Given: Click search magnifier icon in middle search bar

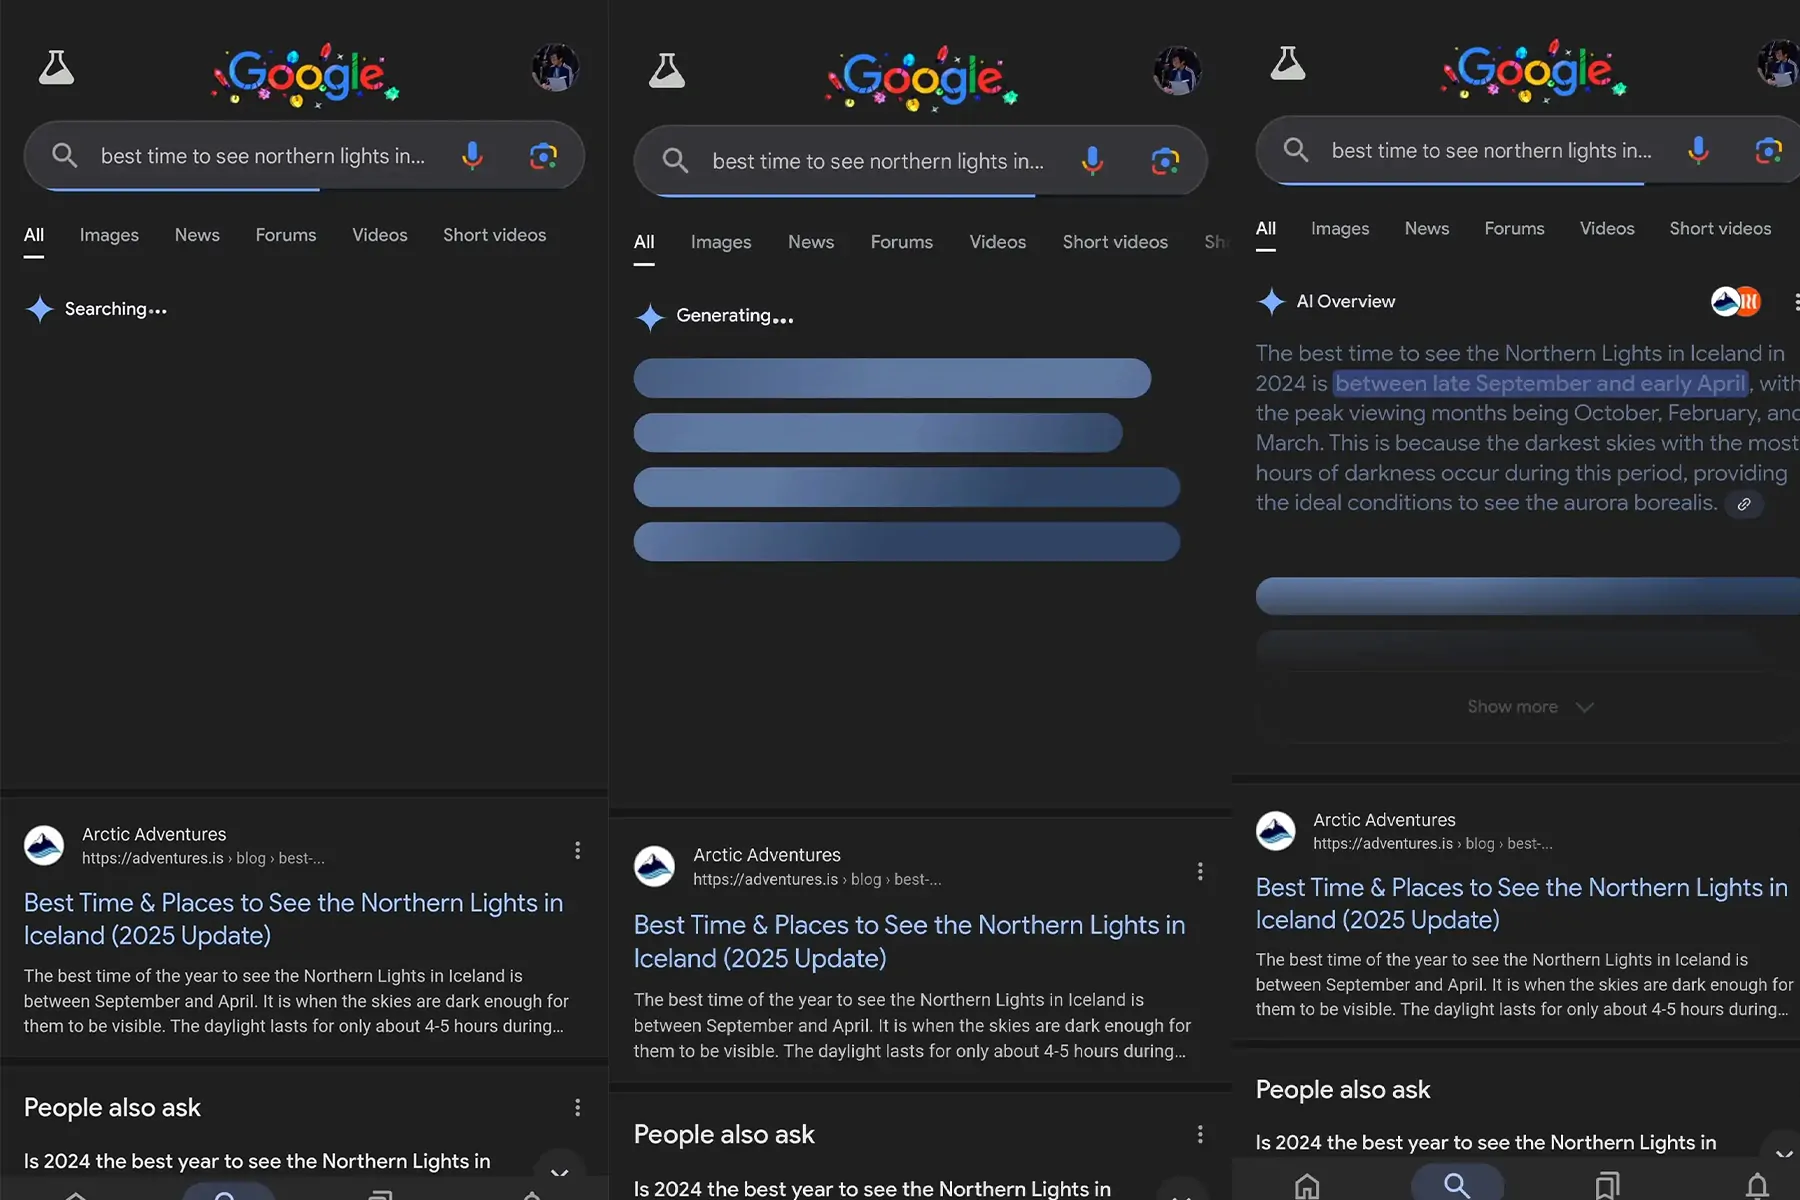Looking at the screenshot, I should (675, 160).
